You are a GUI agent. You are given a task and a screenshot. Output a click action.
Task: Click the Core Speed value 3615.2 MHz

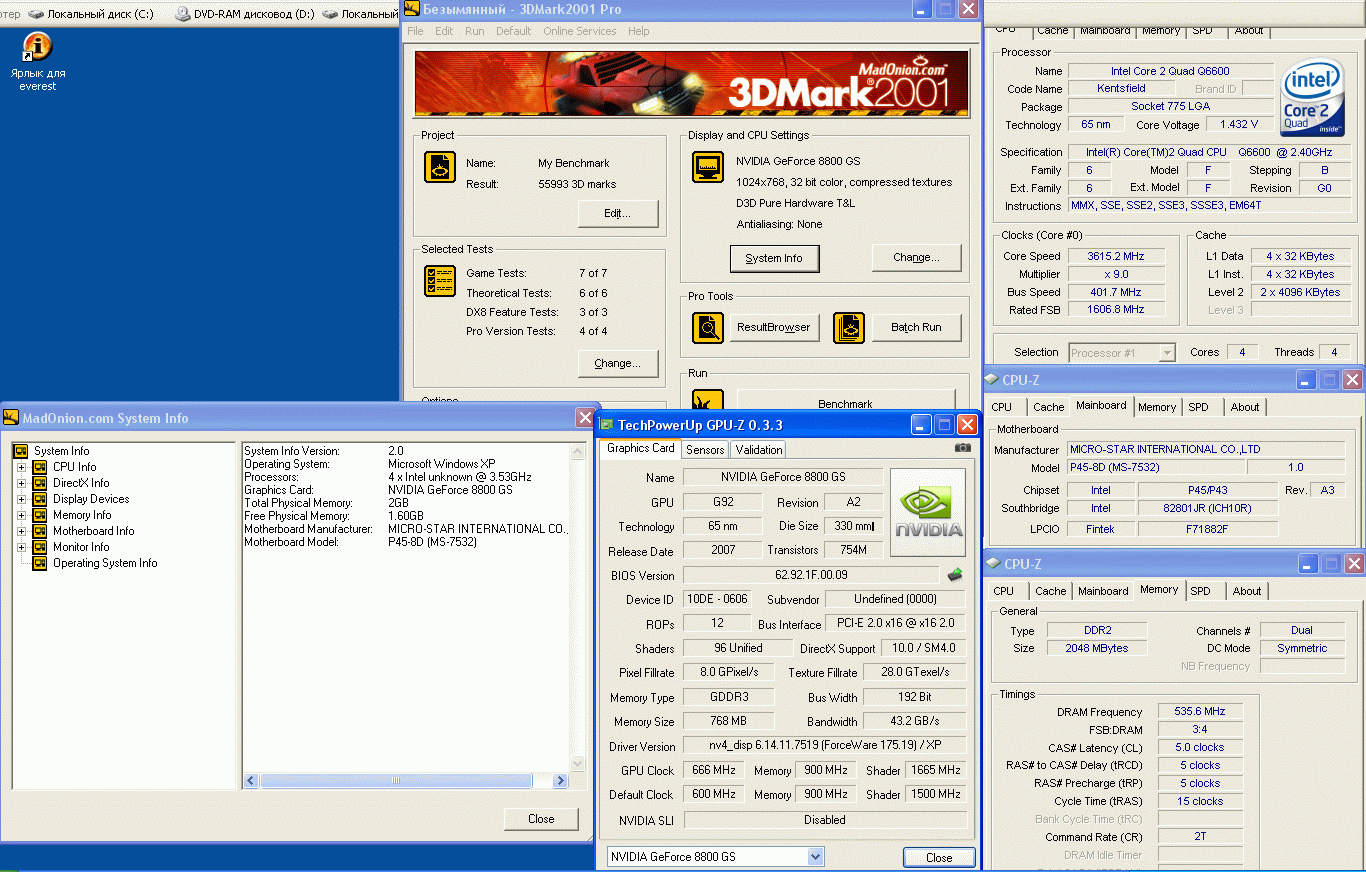(1116, 256)
